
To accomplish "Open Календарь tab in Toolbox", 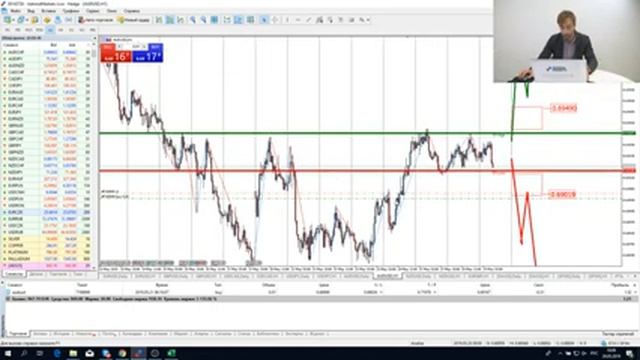I will click(133, 334).
